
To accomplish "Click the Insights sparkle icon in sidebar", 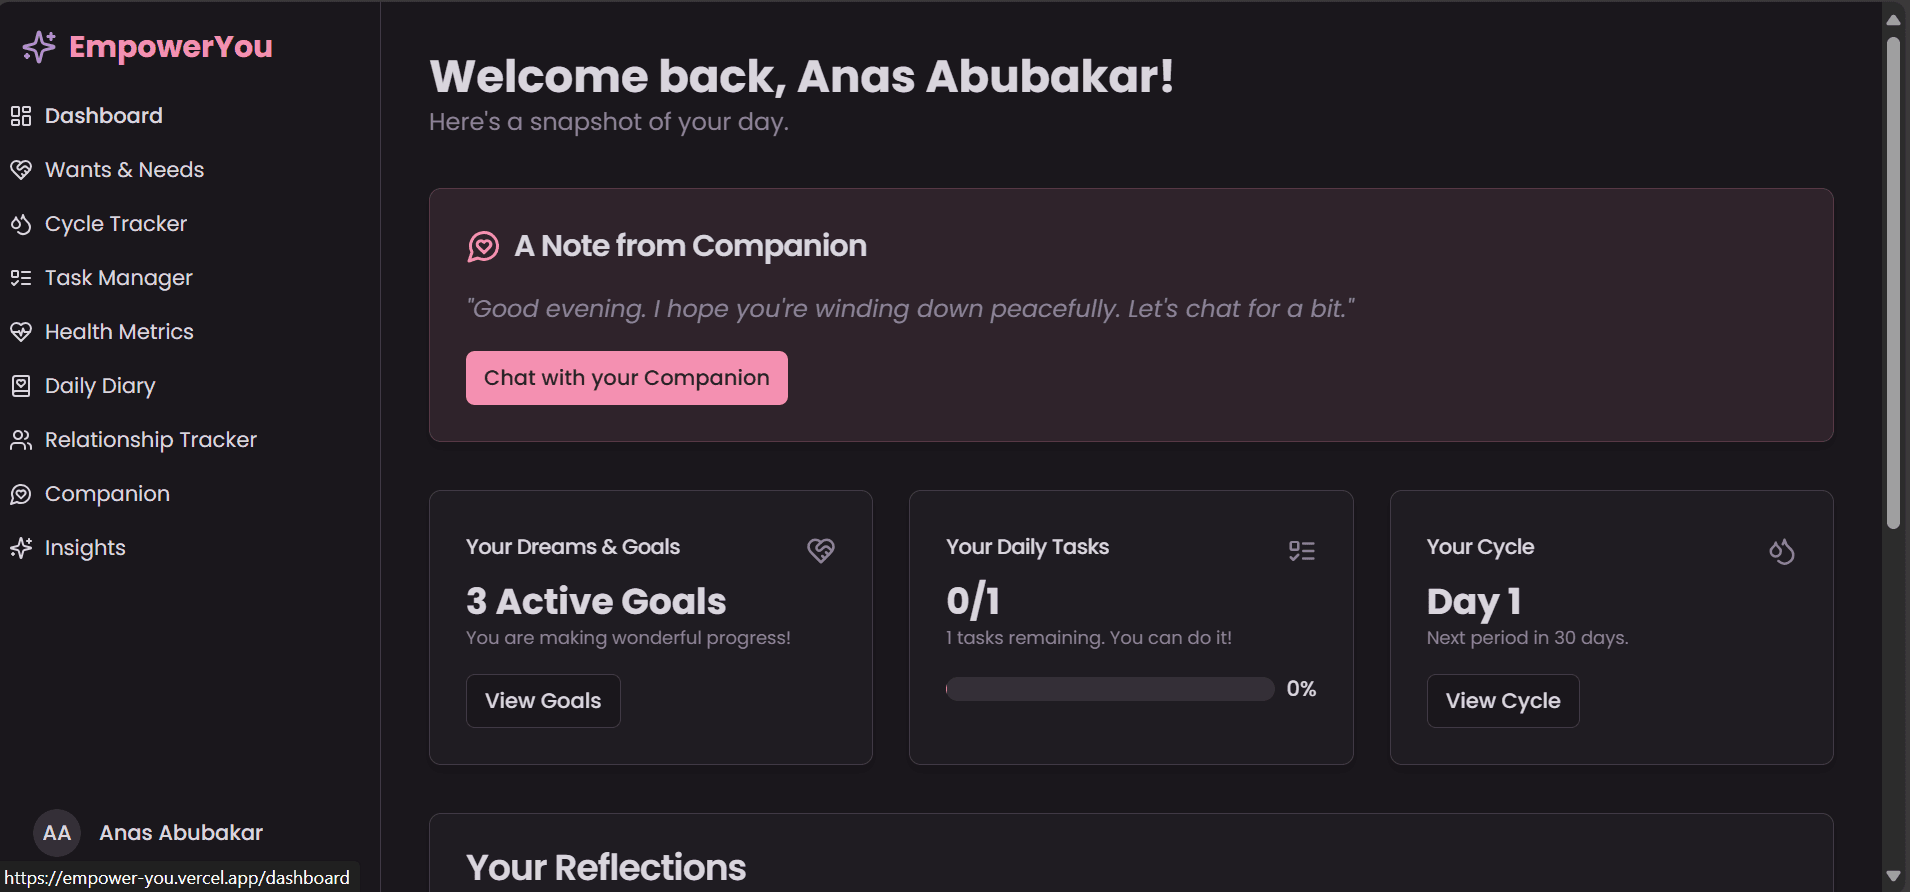I will pyautogui.click(x=21, y=548).
